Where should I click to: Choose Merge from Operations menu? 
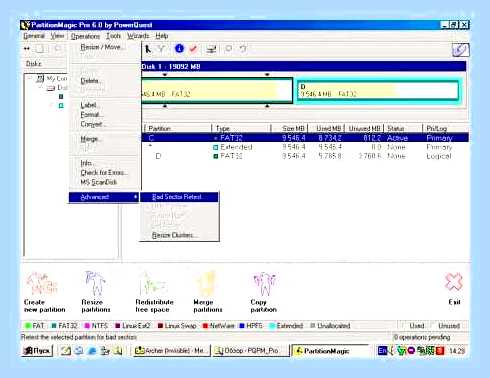(104, 139)
